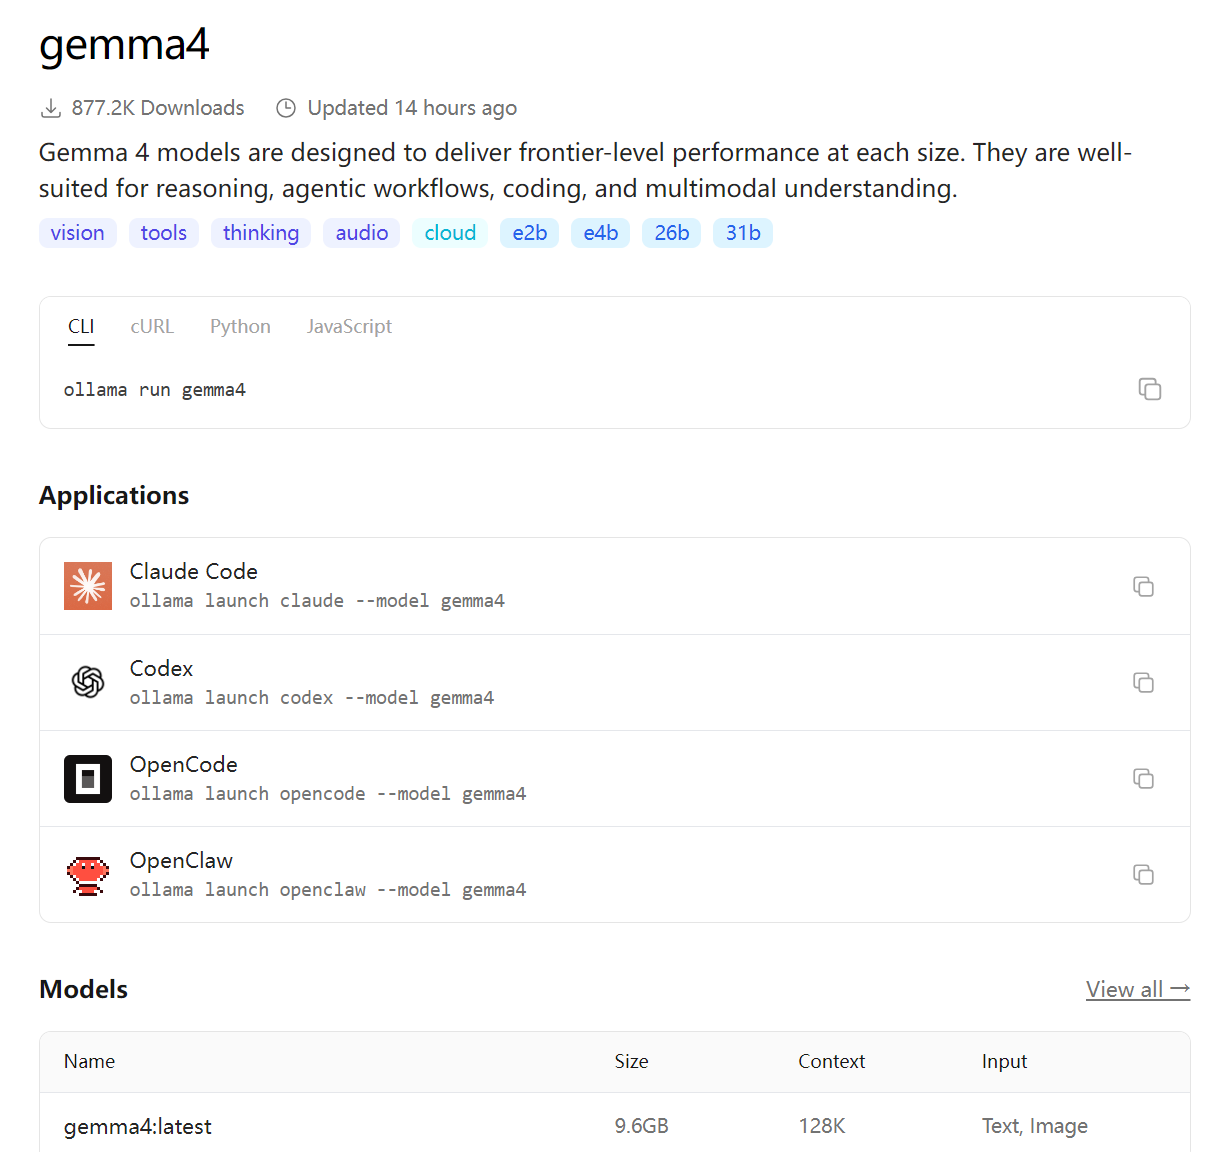
Task: Click the updated time clock icon
Action: tap(286, 107)
